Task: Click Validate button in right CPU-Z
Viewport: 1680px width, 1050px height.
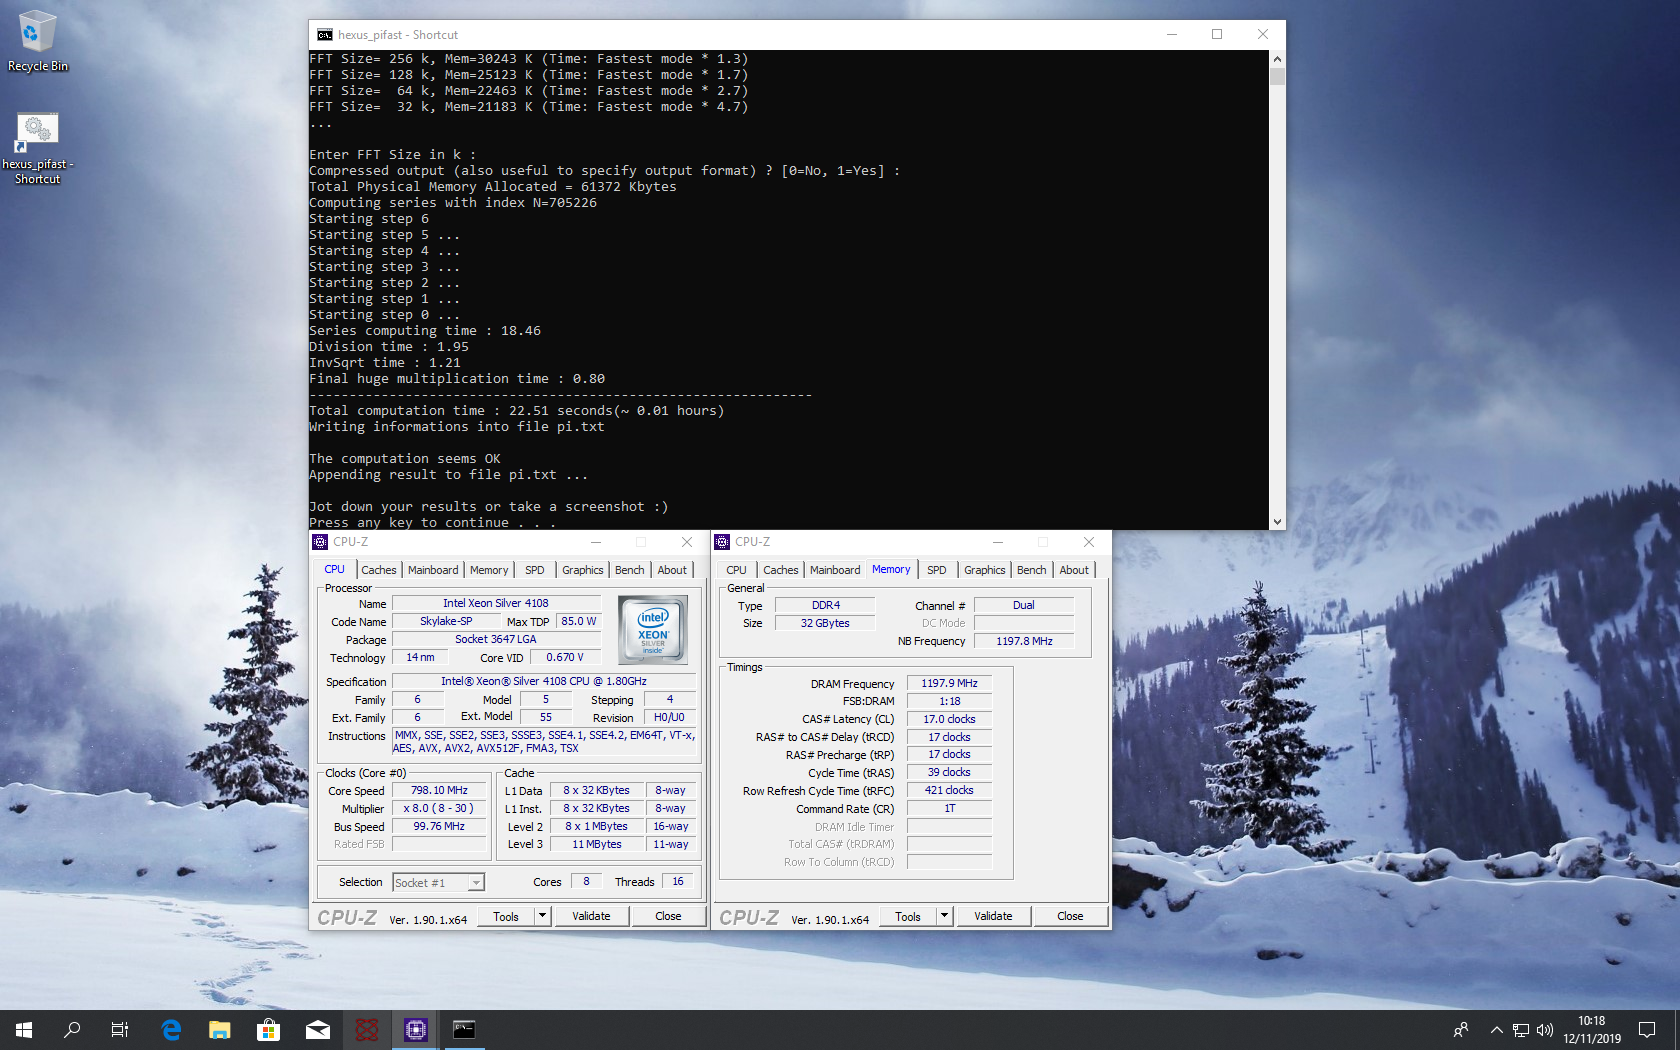Action: coord(993,916)
